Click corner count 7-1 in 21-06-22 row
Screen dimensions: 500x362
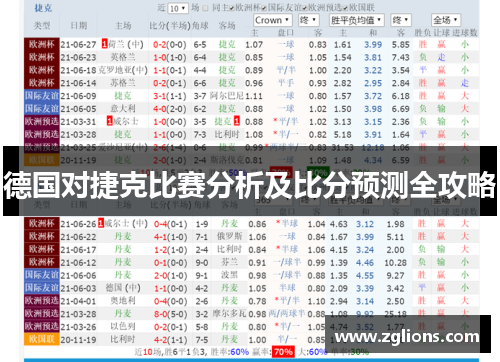tap(202, 237)
